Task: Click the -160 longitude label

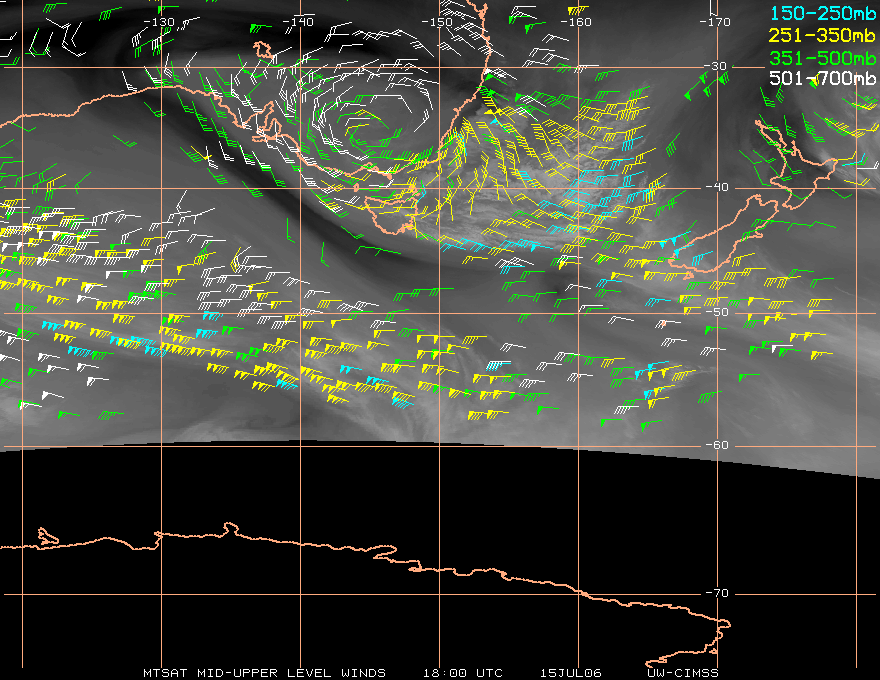Action: 576,22
